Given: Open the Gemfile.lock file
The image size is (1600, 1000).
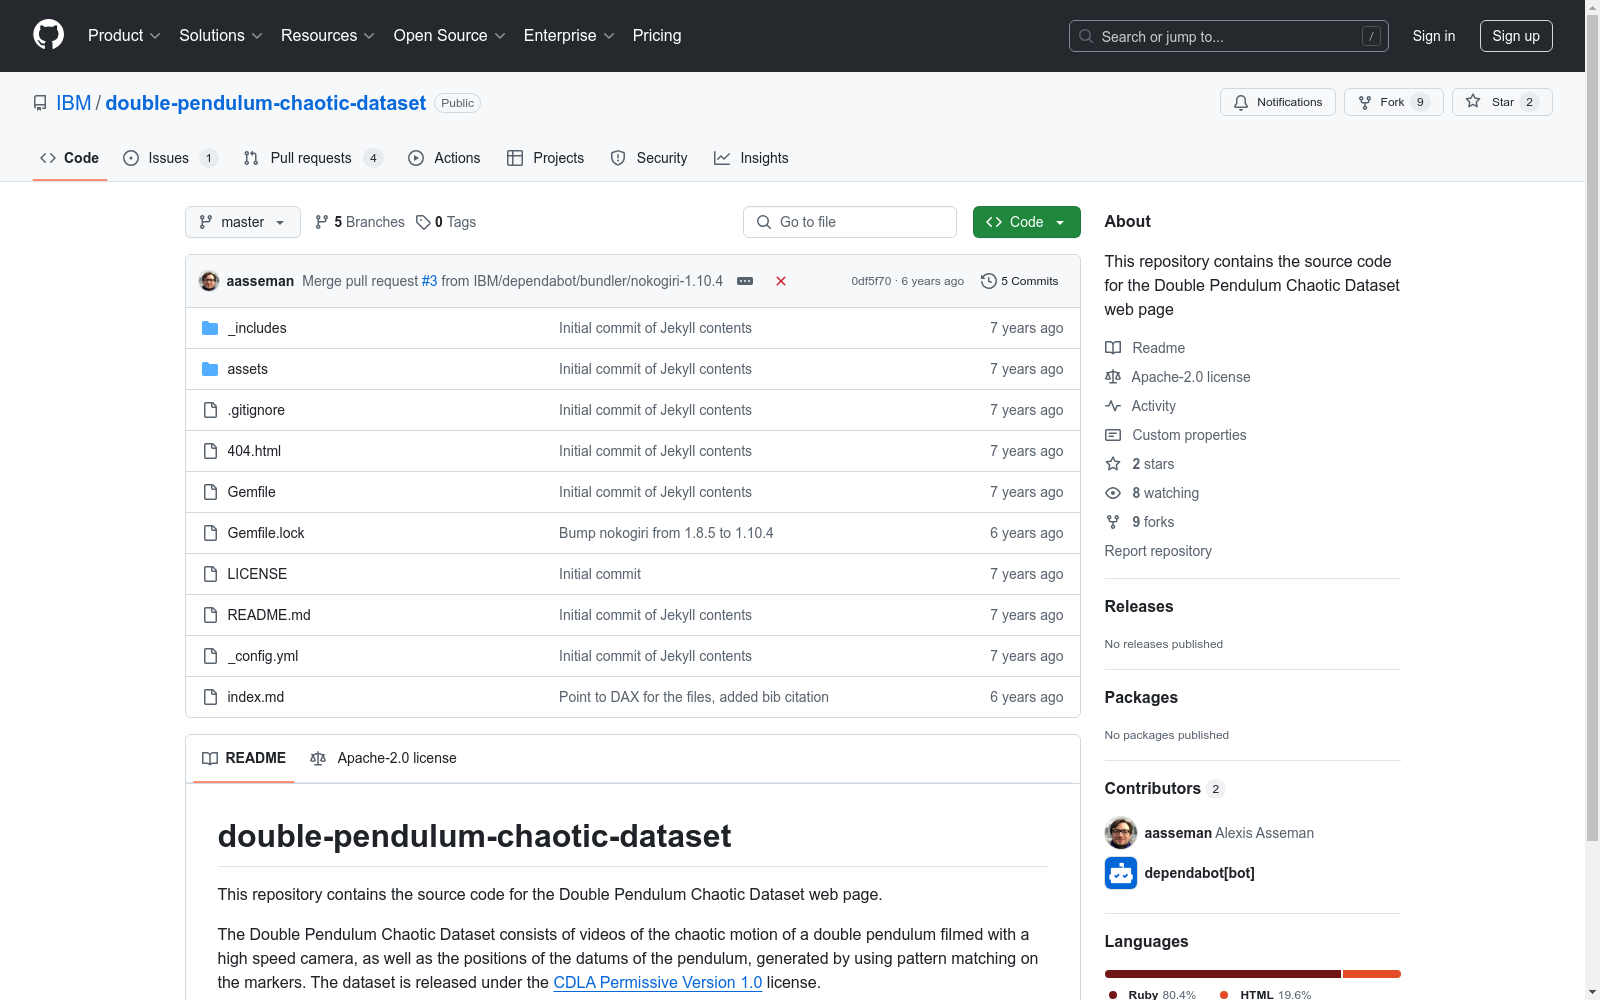Looking at the screenshot, I should point(266,533).
